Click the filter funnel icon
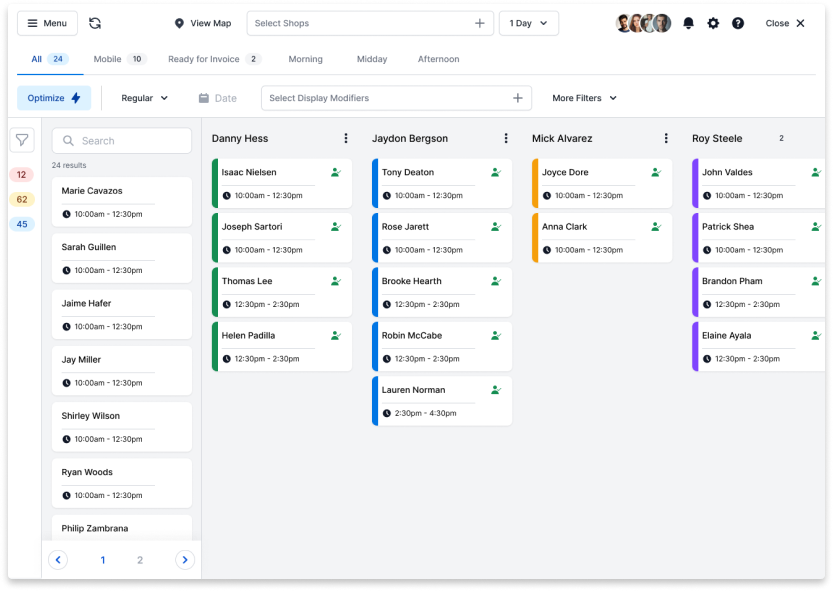 22,141
